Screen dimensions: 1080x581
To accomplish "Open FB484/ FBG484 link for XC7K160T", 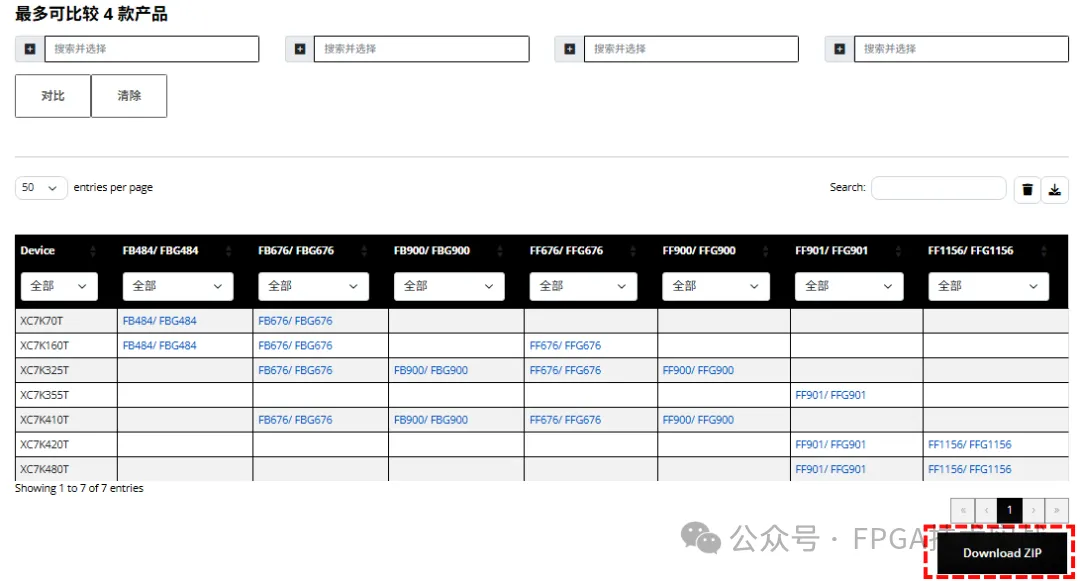I will pos(160,346).
